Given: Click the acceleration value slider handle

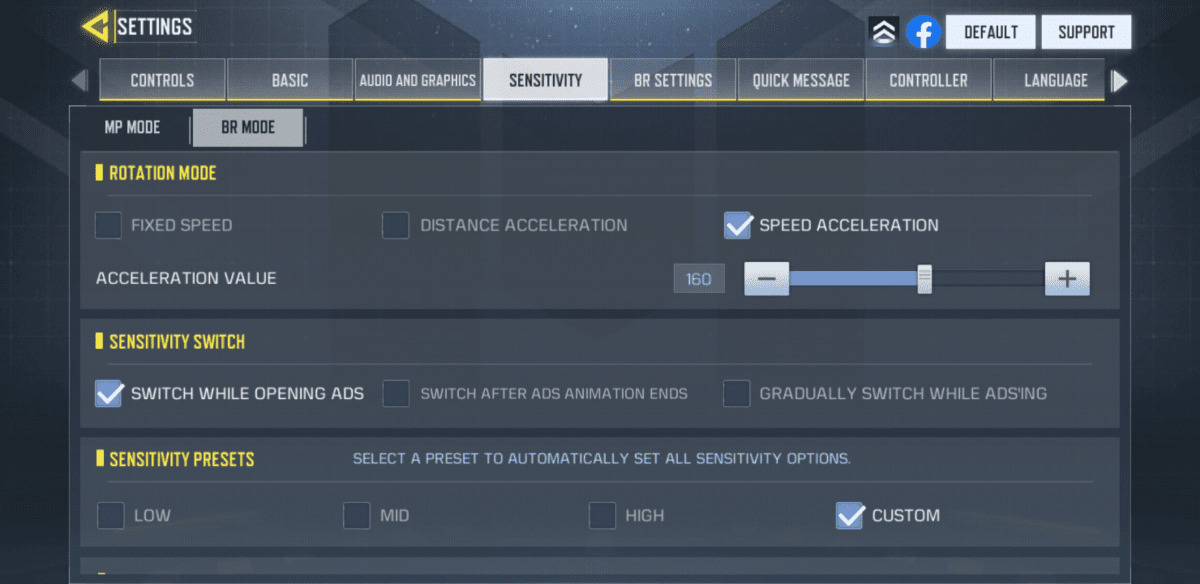Looking at the screenshot, I should [925, 279].
